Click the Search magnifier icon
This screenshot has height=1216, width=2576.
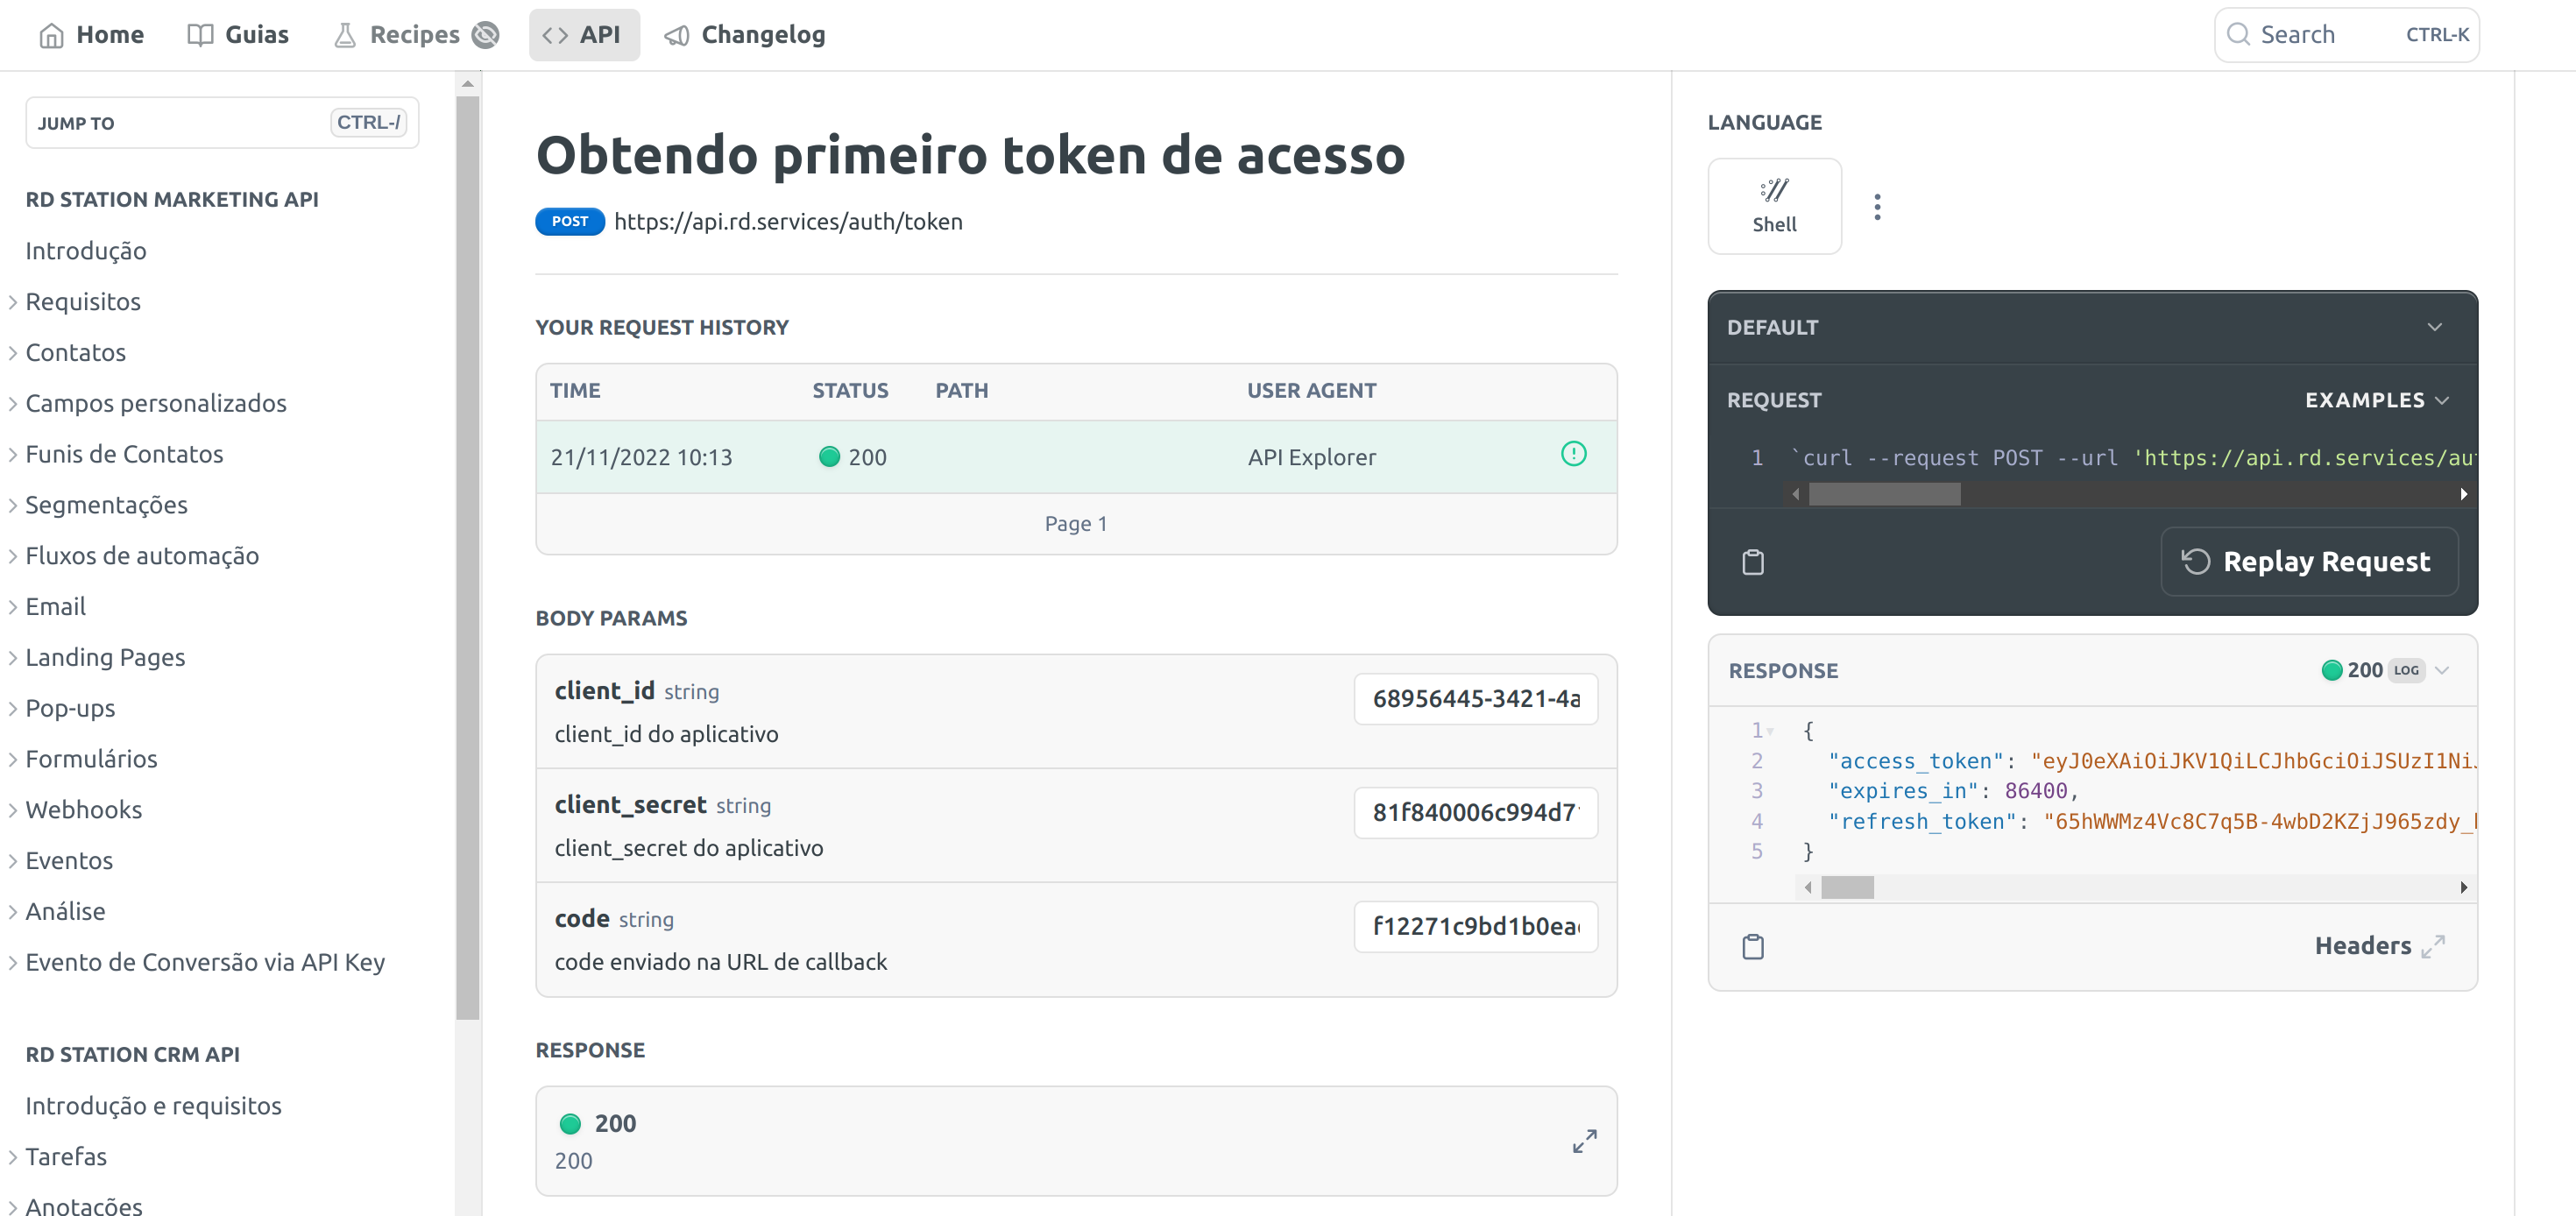pos(2238,35)
